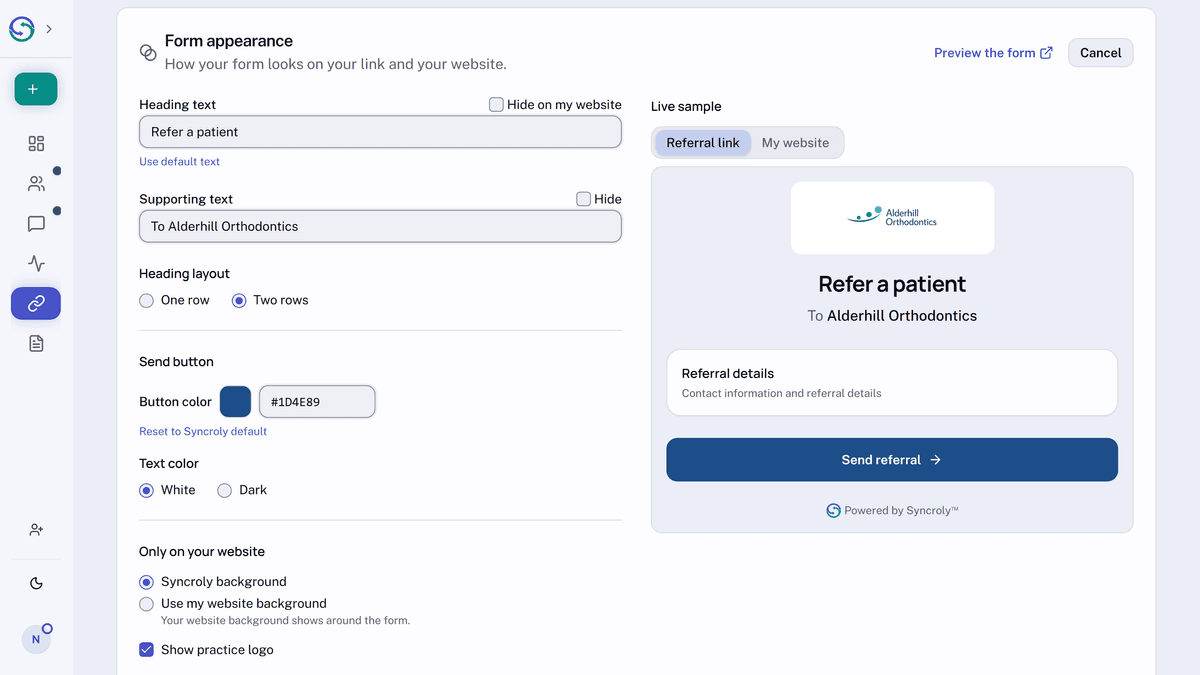Select White text color option
The image size is (1200, 675).
tap(147, 490)
